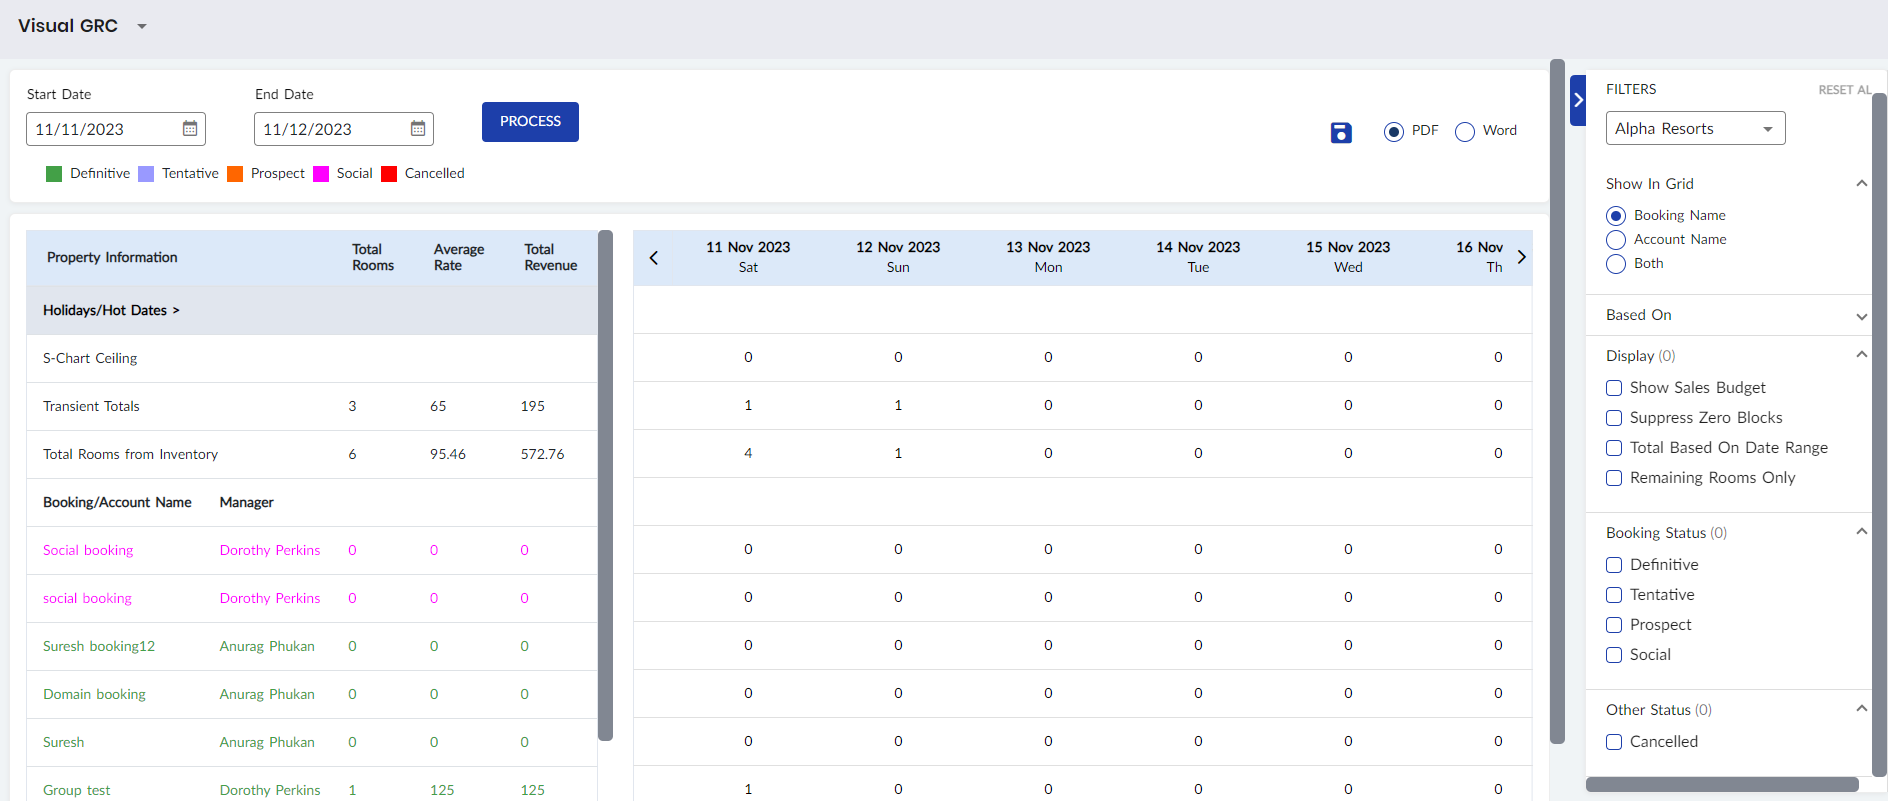Open the Domain booking entry
Viewport: 1888px width, 801px height.
[x=94, y=694]
